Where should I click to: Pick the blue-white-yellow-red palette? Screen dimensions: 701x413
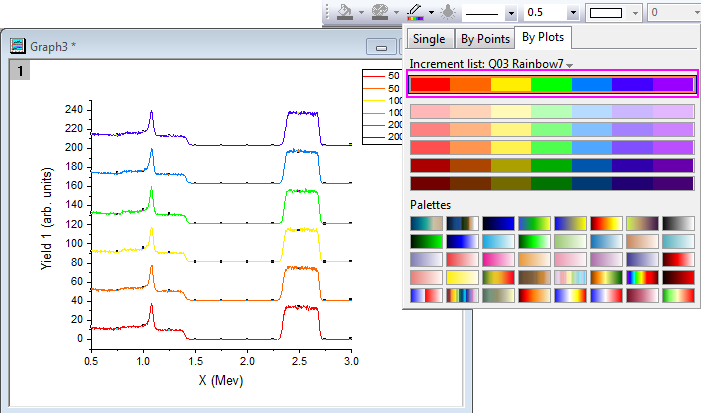[x=570, y=295]
